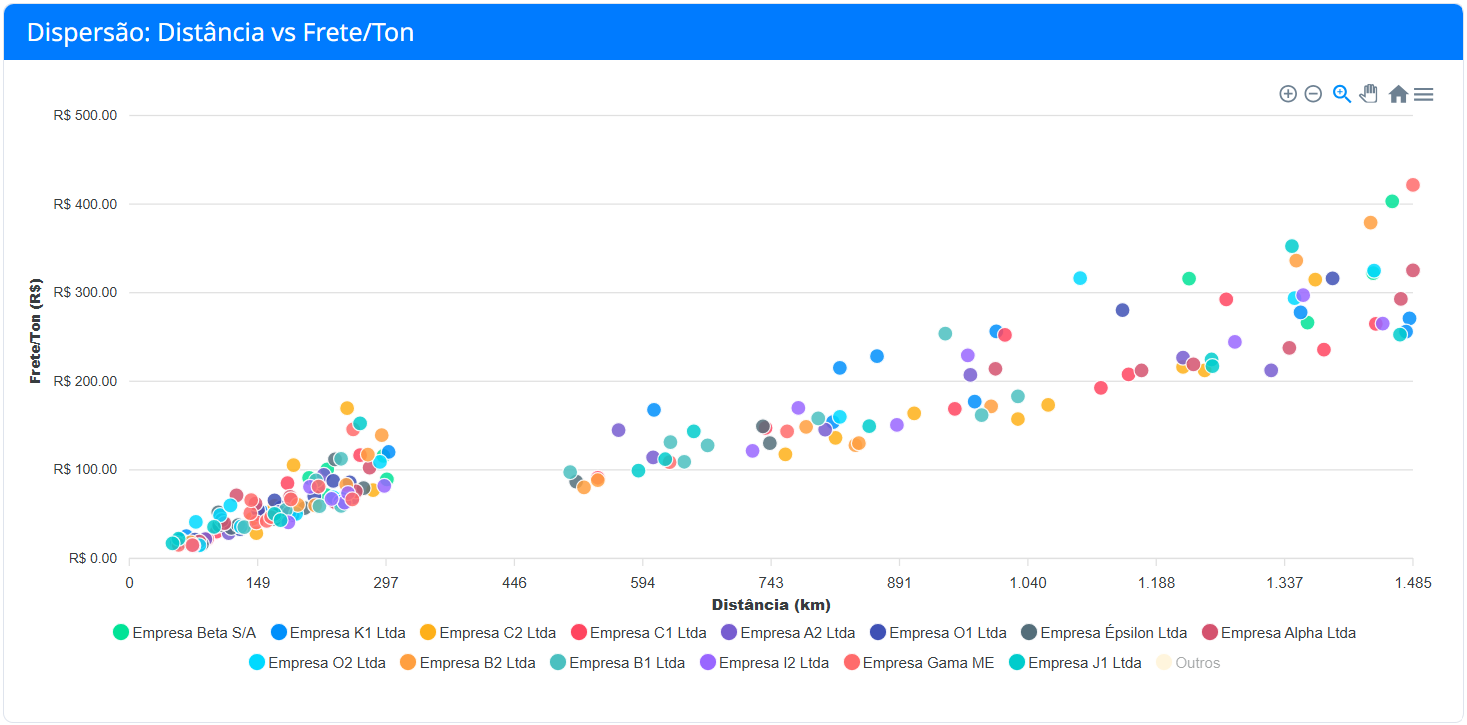Activate the selection zoom magnifier tool

pos(1341,94)
